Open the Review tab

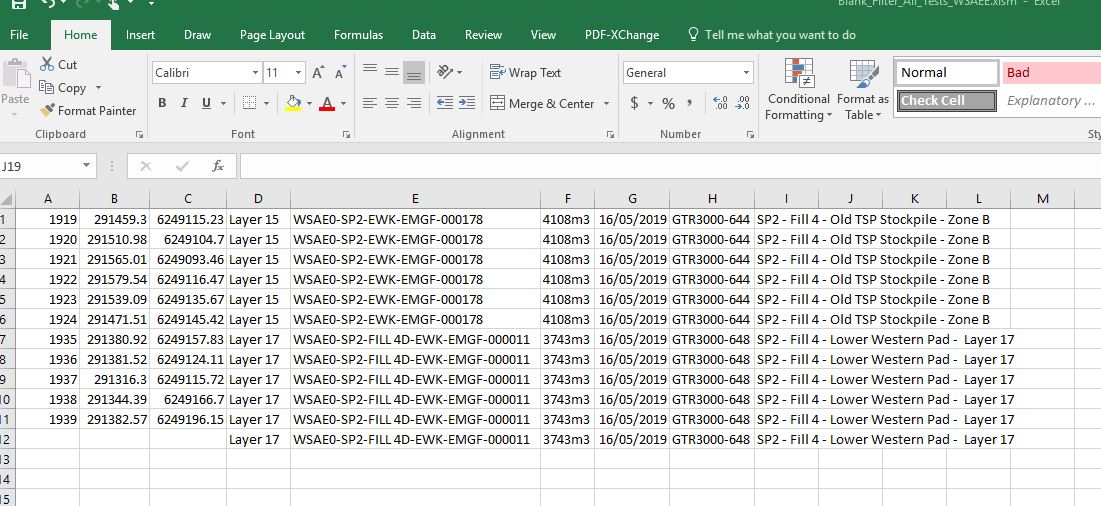point(483,34)
